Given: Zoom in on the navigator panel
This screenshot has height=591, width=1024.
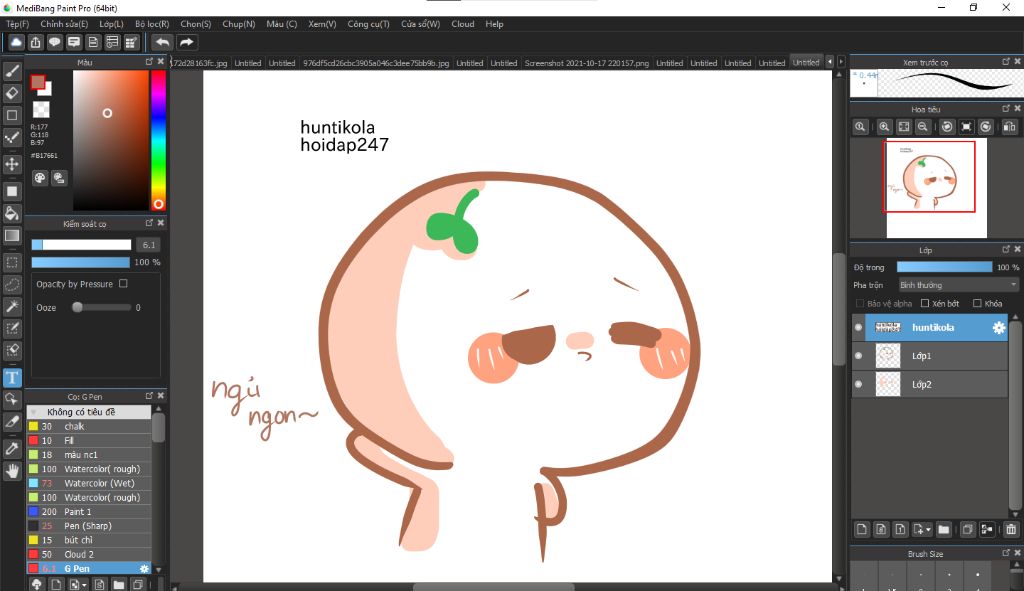Looking at the screenshot, I should coord(884,127).
